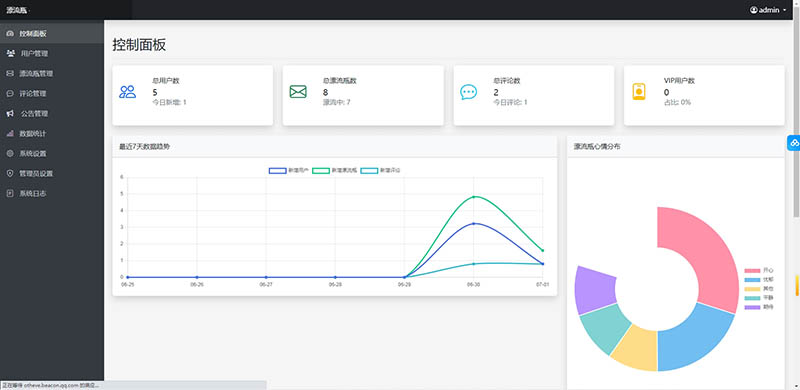
Task: Click the 总评论数 chat bubble card icon
Action: pyautogui.click(x=468, y=92)
